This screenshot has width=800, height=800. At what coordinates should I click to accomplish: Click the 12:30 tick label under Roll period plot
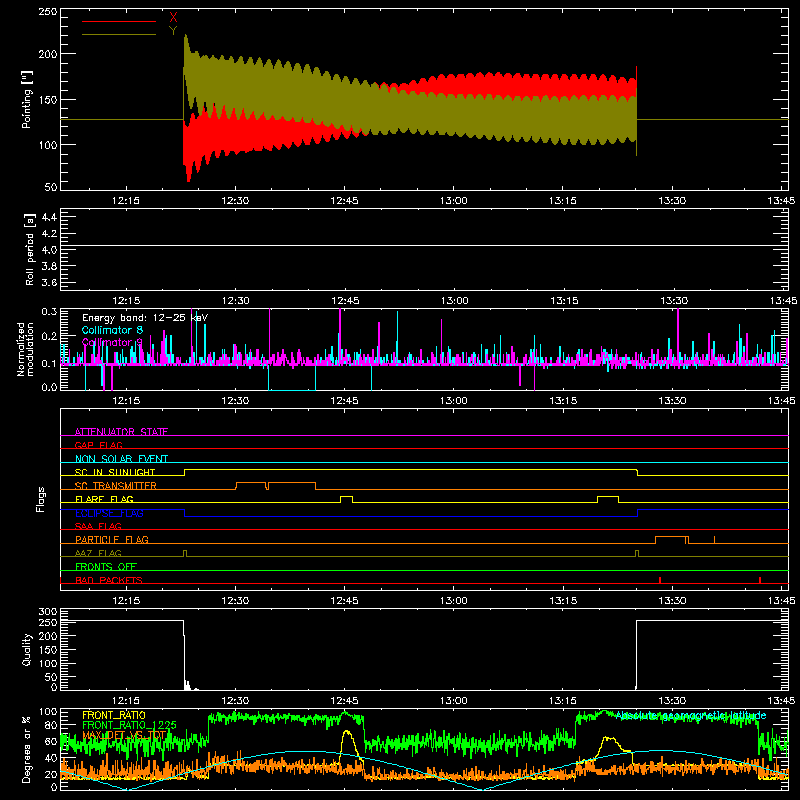[236, 301]
